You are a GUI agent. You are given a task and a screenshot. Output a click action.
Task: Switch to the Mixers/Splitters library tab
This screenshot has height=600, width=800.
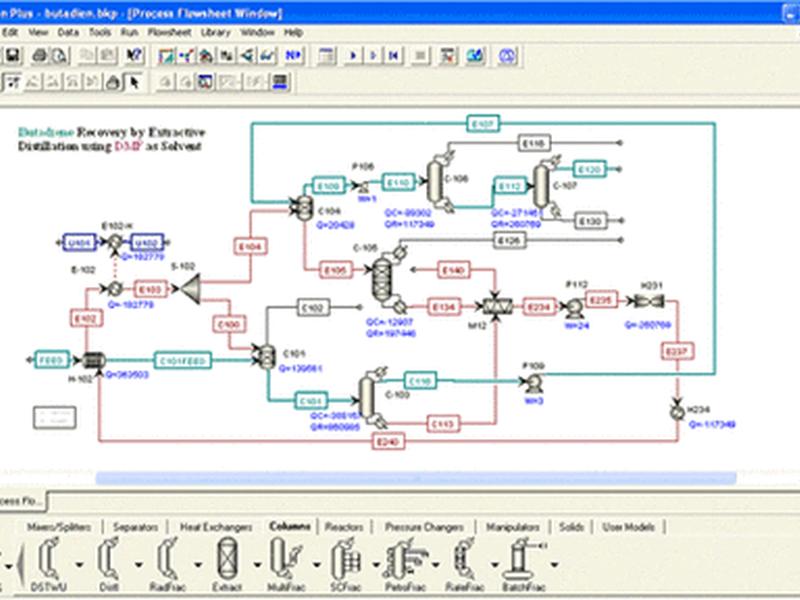(59, 527)
